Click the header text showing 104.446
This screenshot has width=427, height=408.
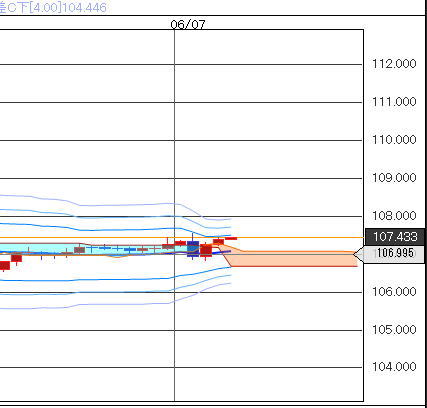tap(84, 7)
